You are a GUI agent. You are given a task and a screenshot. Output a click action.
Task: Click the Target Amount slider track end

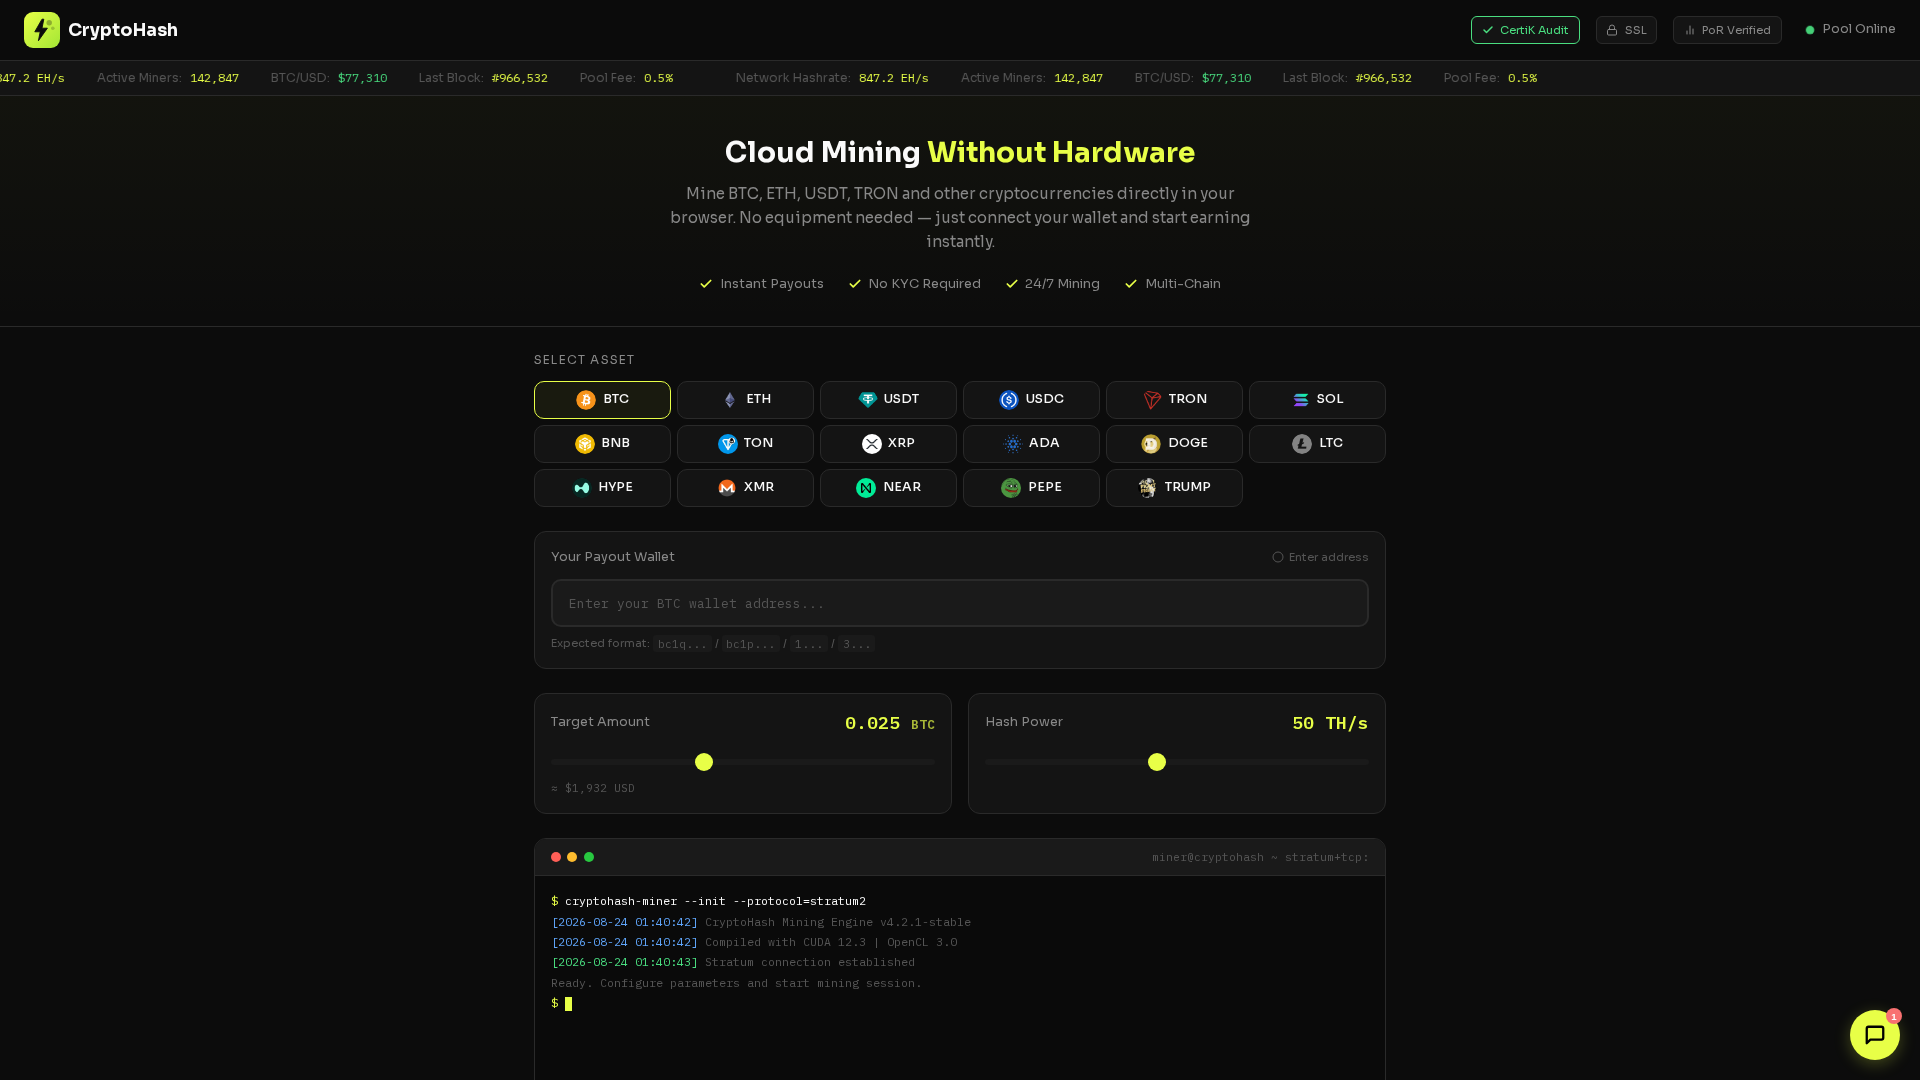tap(931, 762)
